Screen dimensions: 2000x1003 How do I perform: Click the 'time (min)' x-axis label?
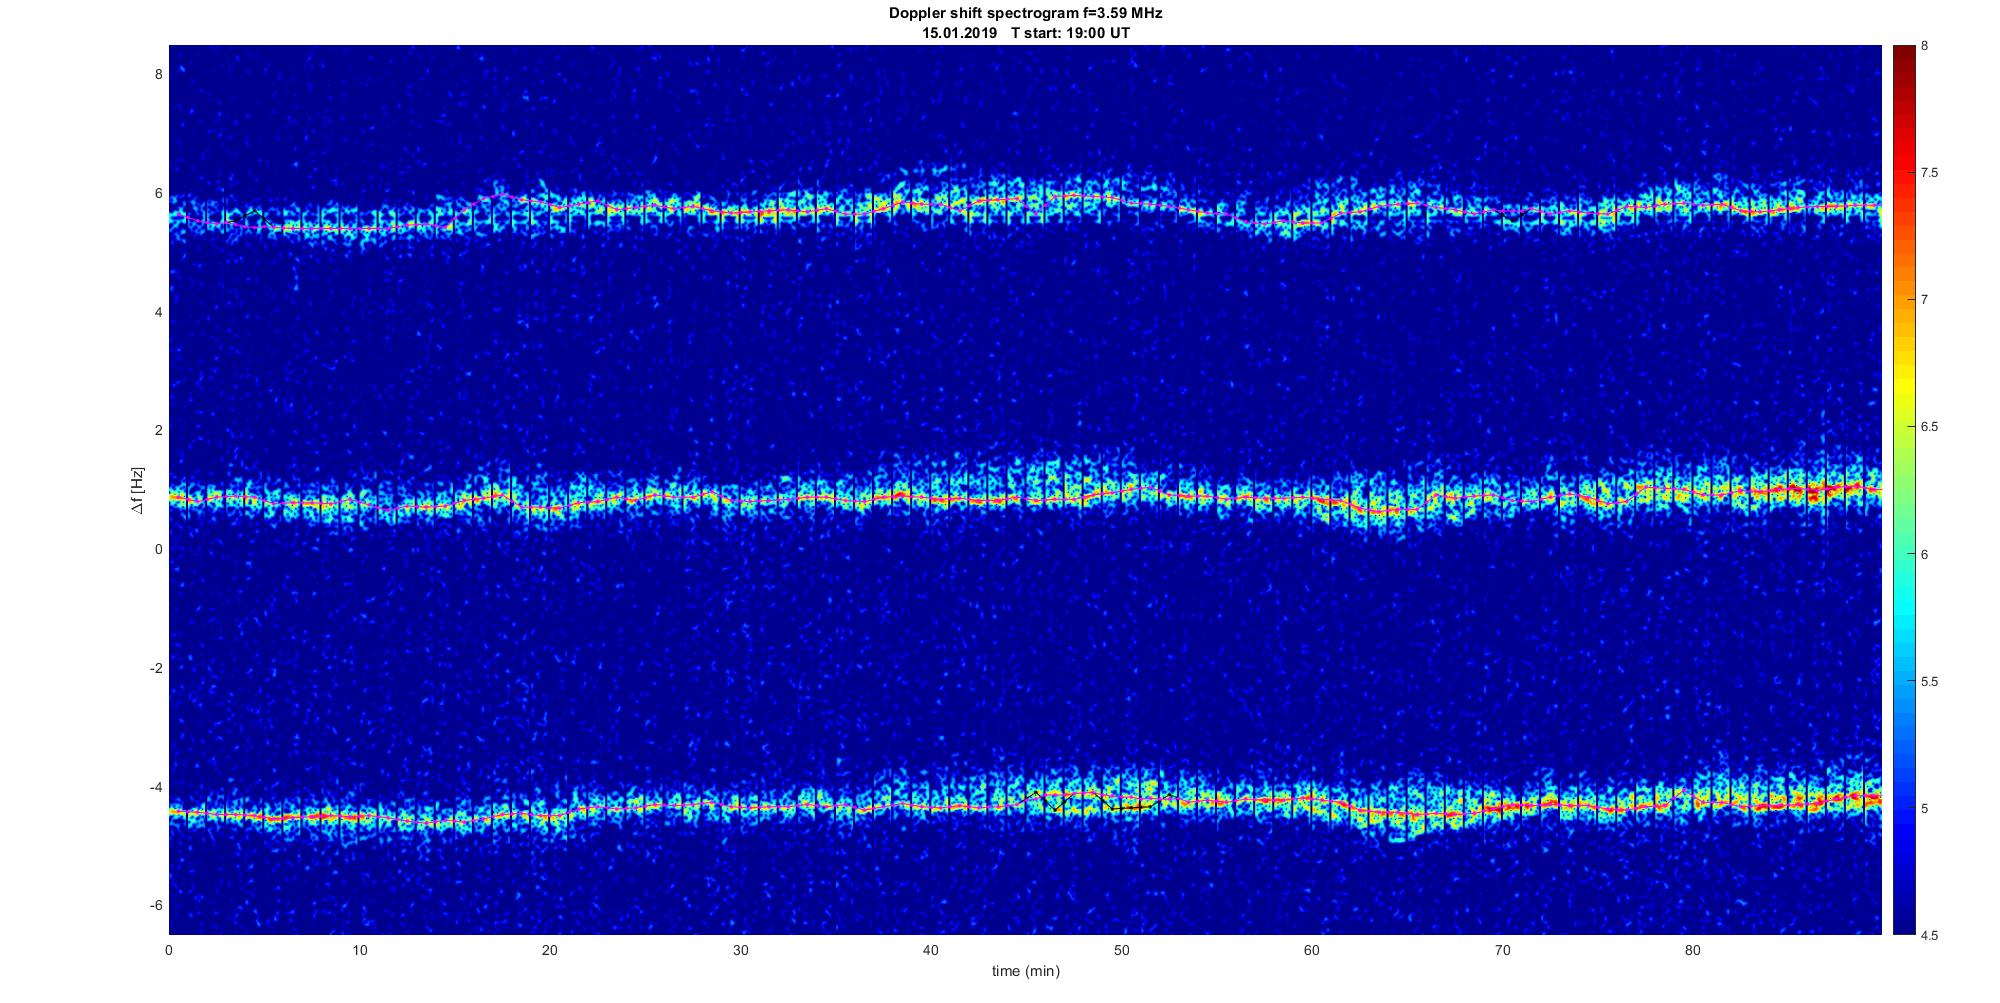pyautogui.click(x=1025, y=971)
